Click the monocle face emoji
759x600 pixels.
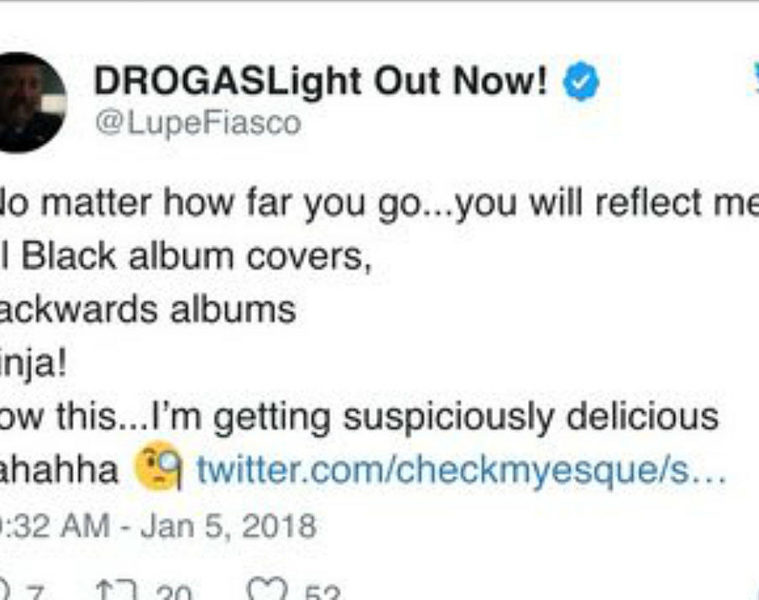point(158,466)
